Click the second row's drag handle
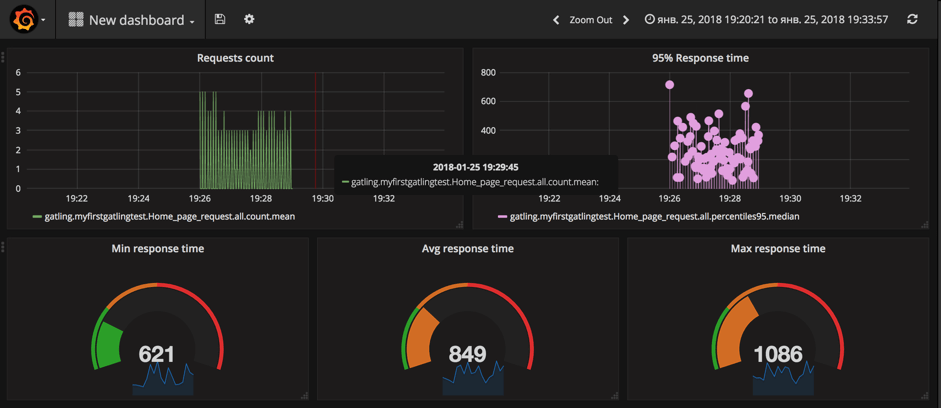Viewport: 941px width, 408px height. point(3,247)
